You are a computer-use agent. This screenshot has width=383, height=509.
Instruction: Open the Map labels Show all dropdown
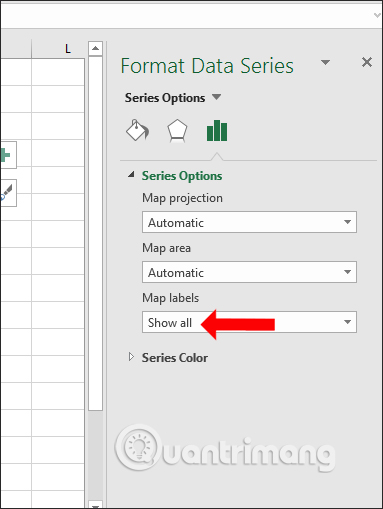[x=249, y=322]
